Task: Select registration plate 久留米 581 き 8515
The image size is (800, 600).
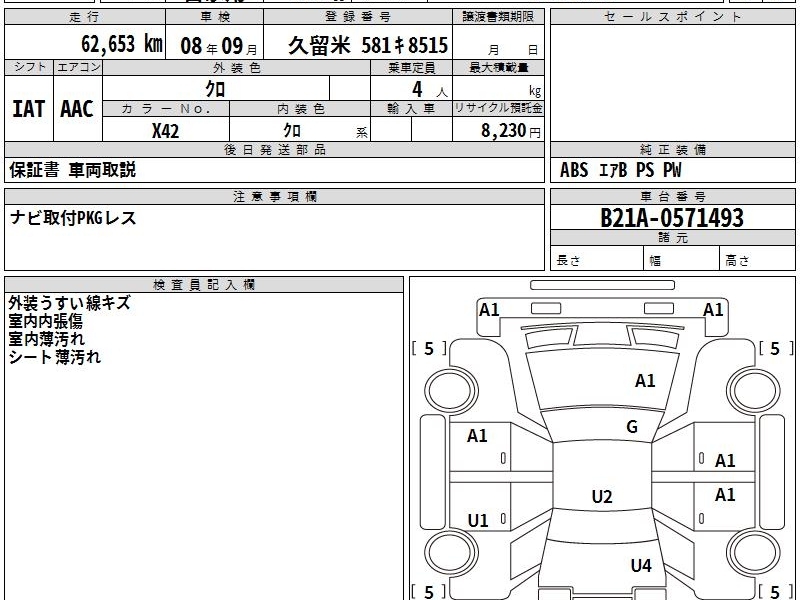Action: [368, 45]
